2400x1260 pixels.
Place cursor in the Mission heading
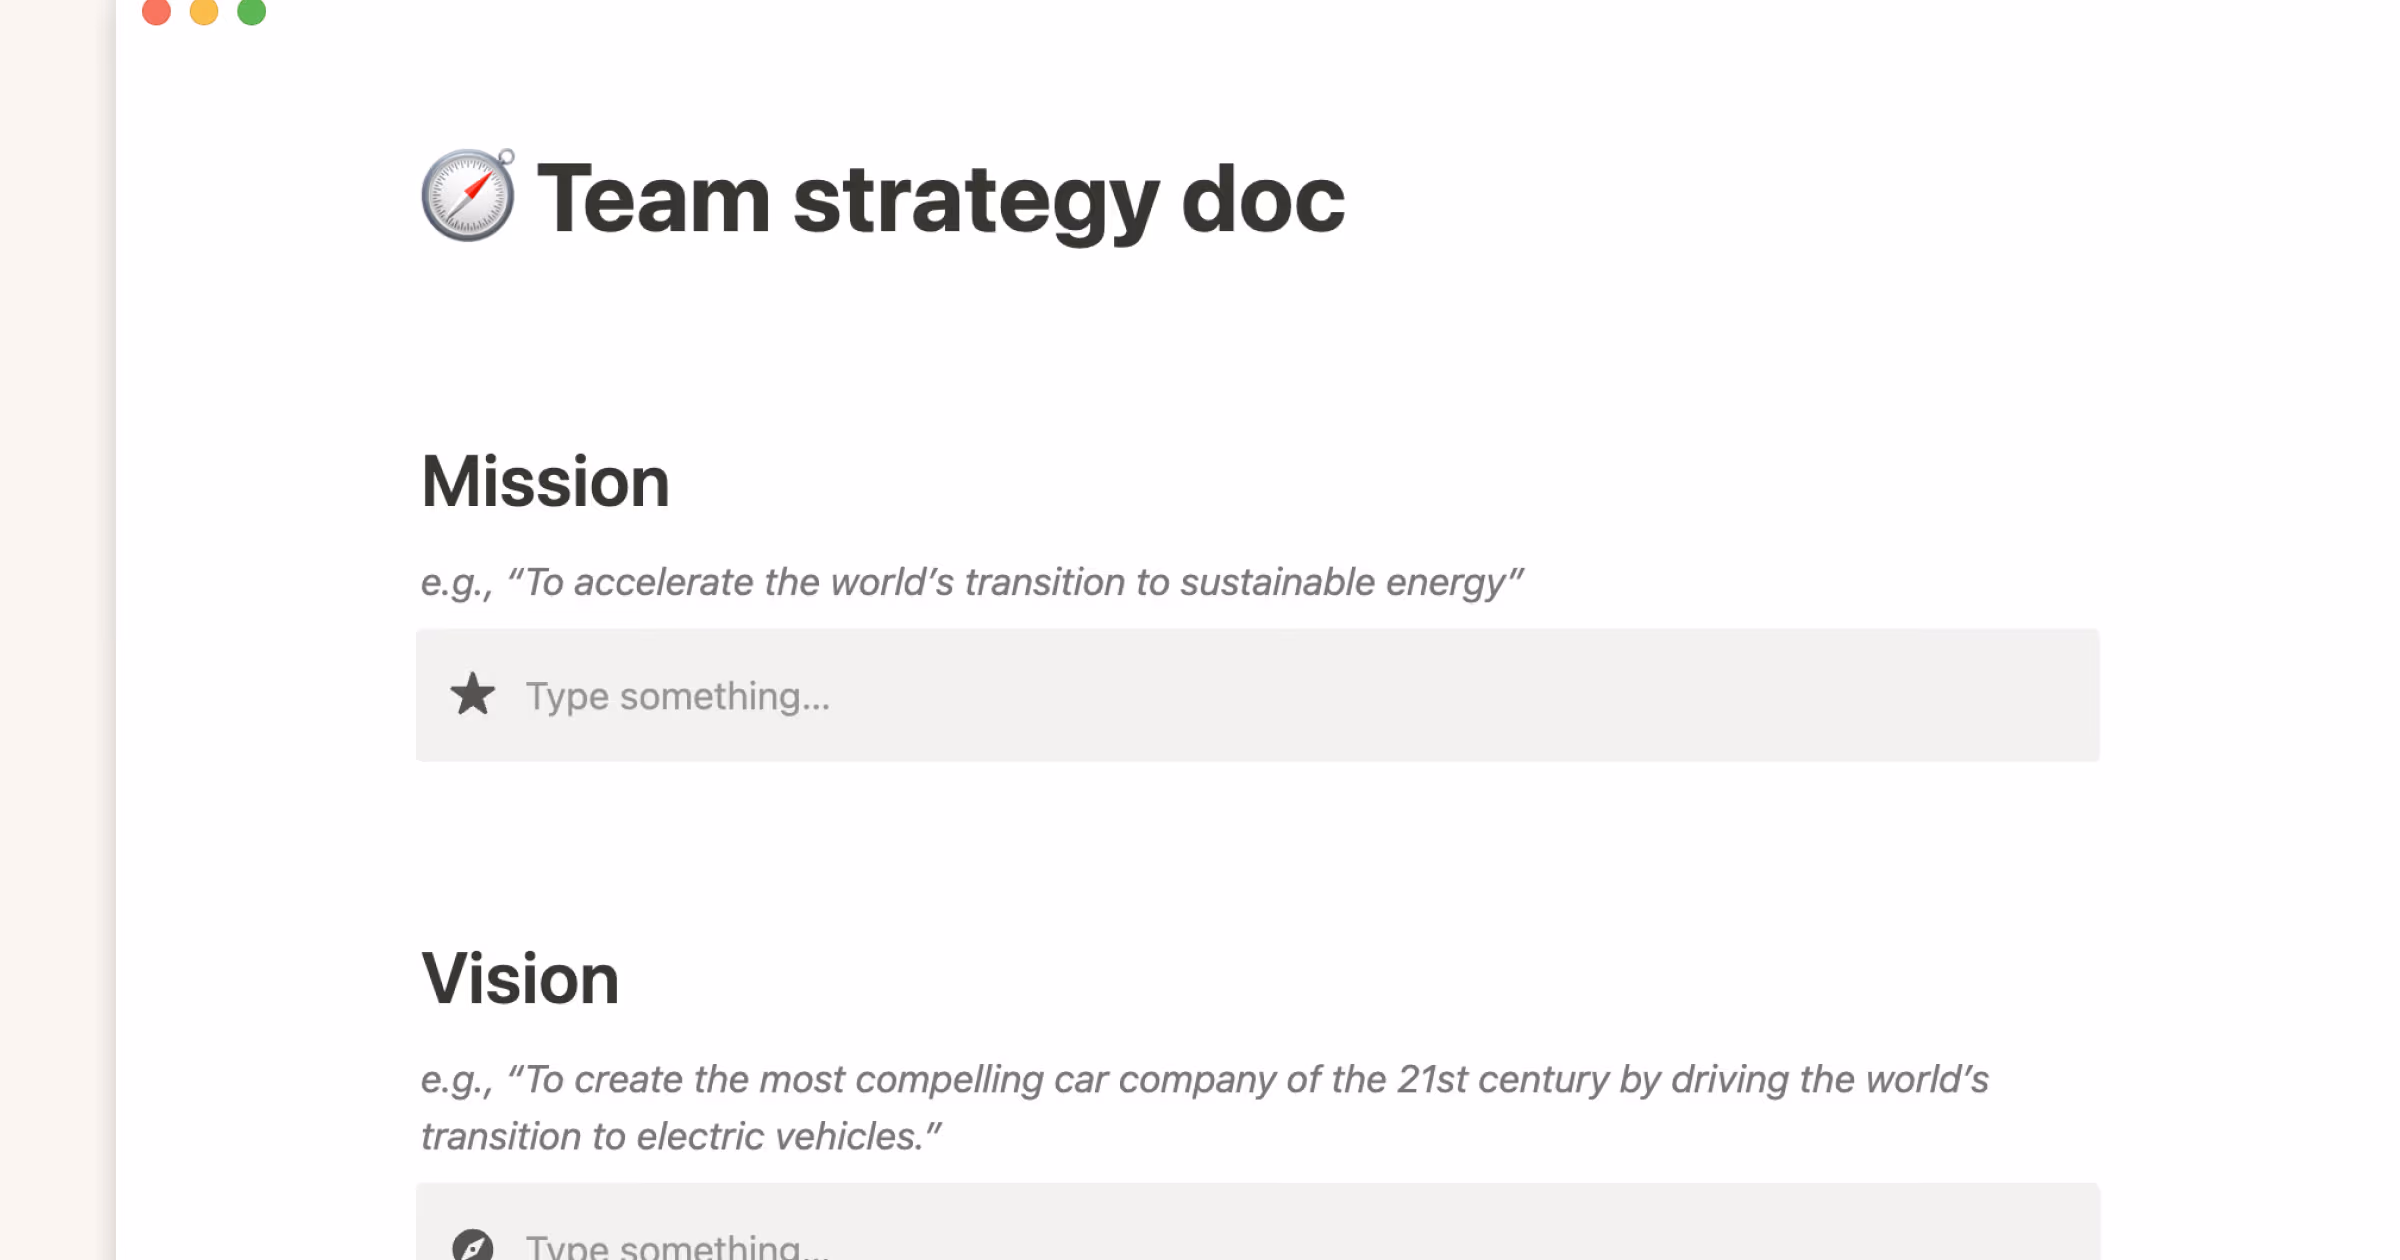(x=545, y=481)
